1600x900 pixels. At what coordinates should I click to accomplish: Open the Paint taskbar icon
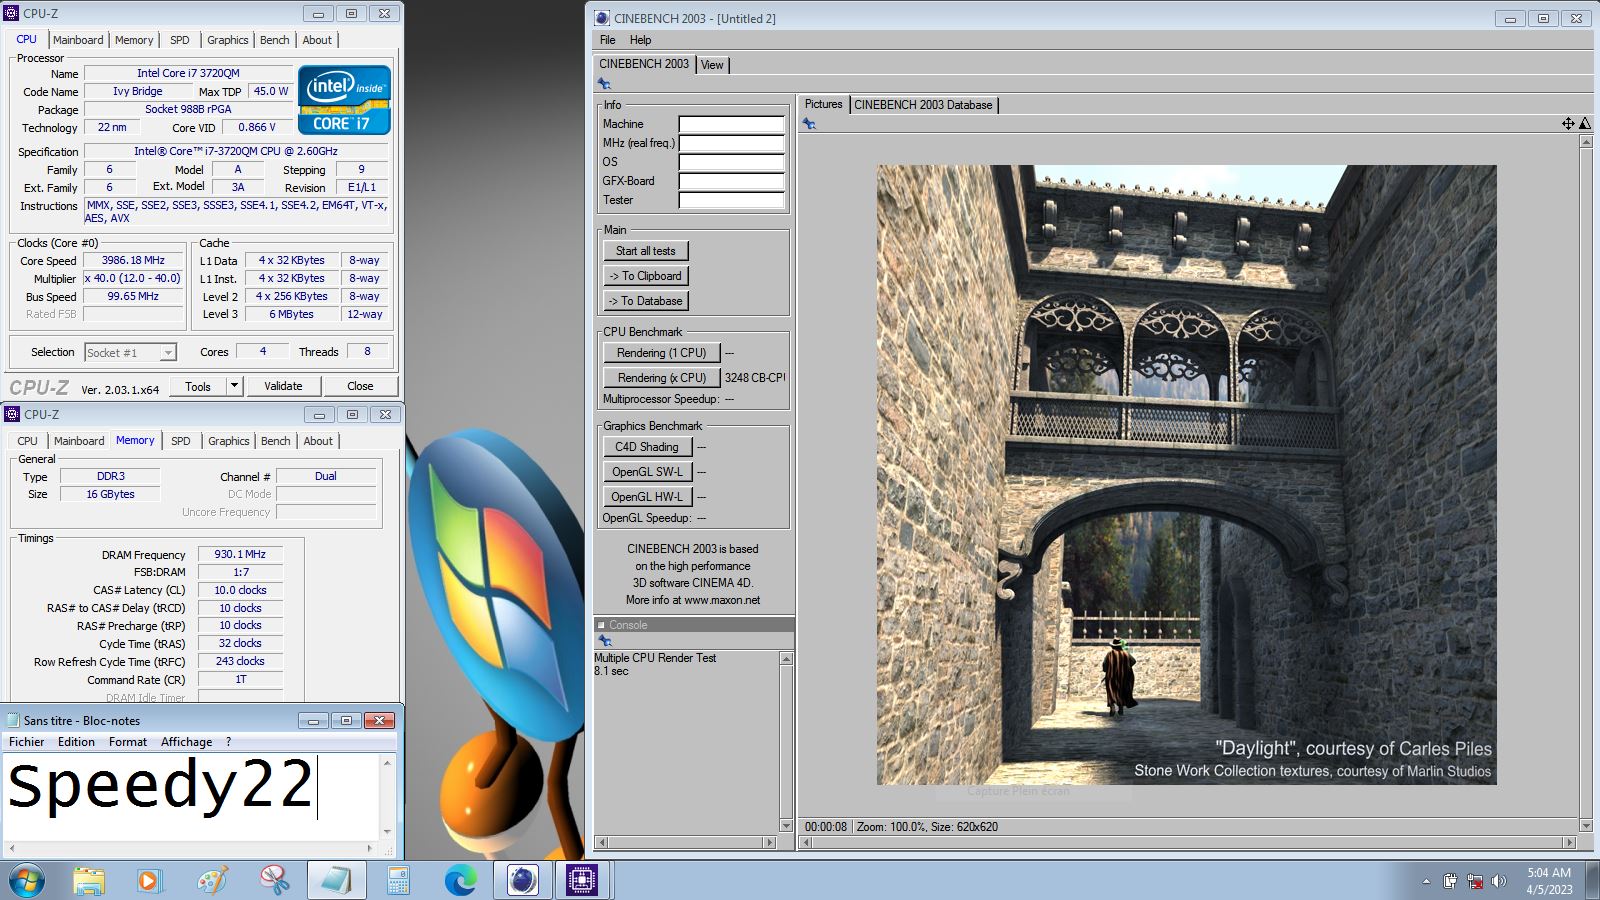coord(212,880)
